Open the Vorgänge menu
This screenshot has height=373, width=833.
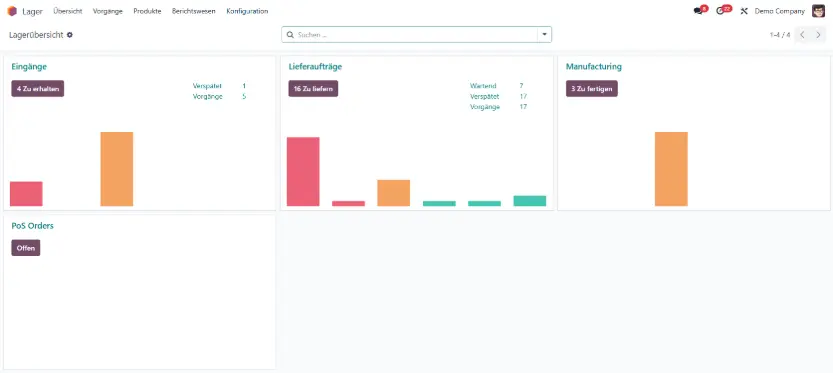tap(107, 11)
